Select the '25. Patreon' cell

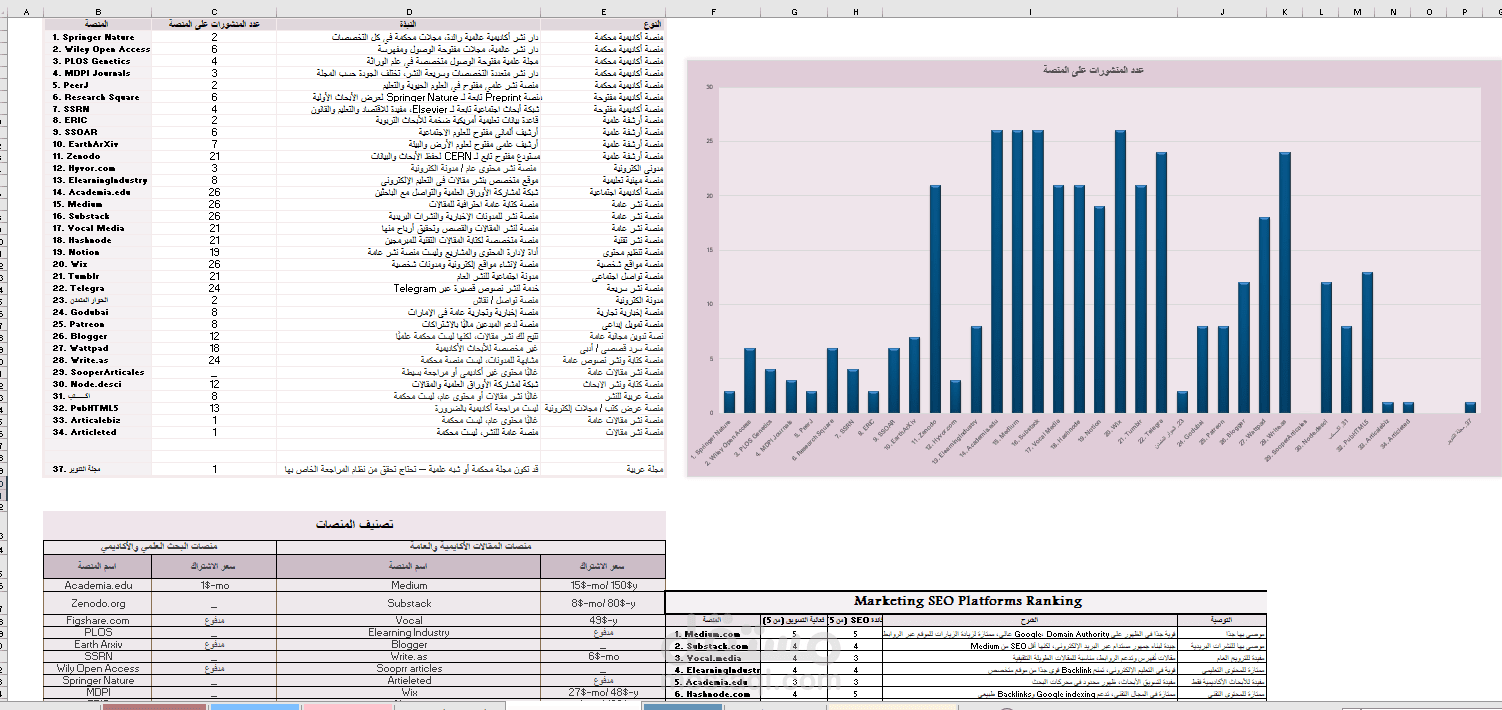click(97, 324)
